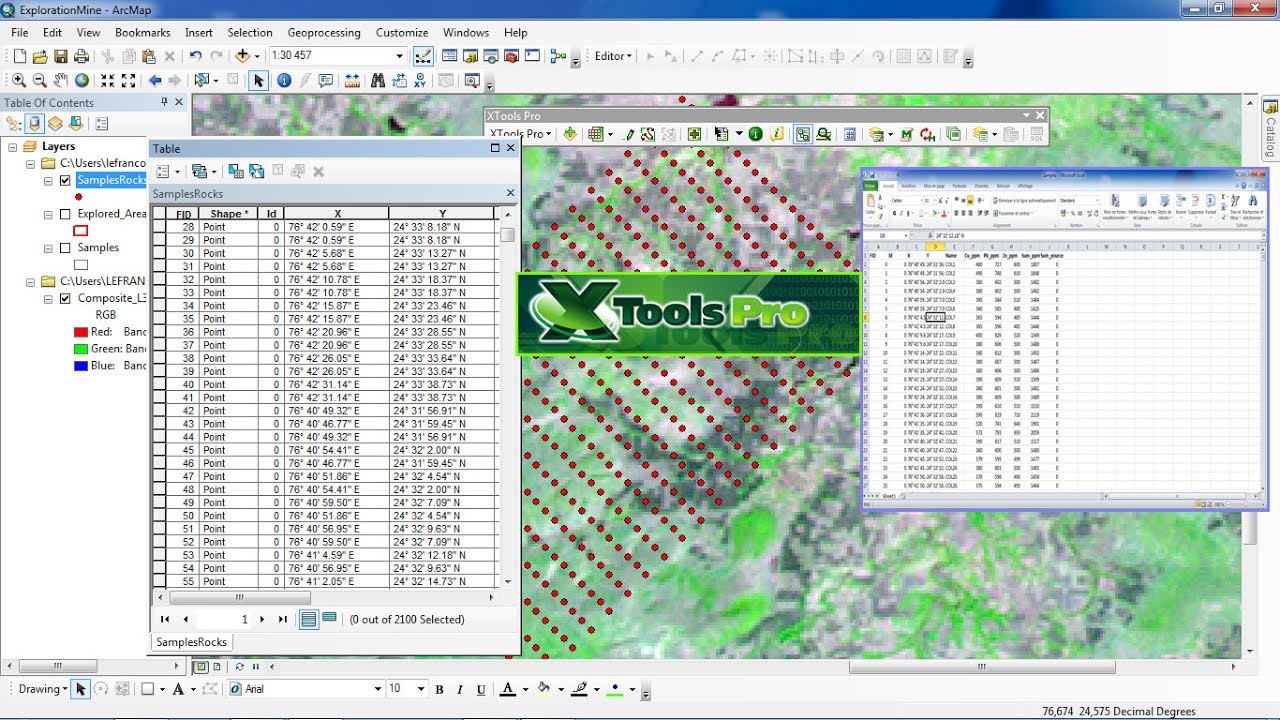Viewport: 1280px width, 720px height.
Task: Click List By Drawing Order icon
Action: click(x=14, y=124)
